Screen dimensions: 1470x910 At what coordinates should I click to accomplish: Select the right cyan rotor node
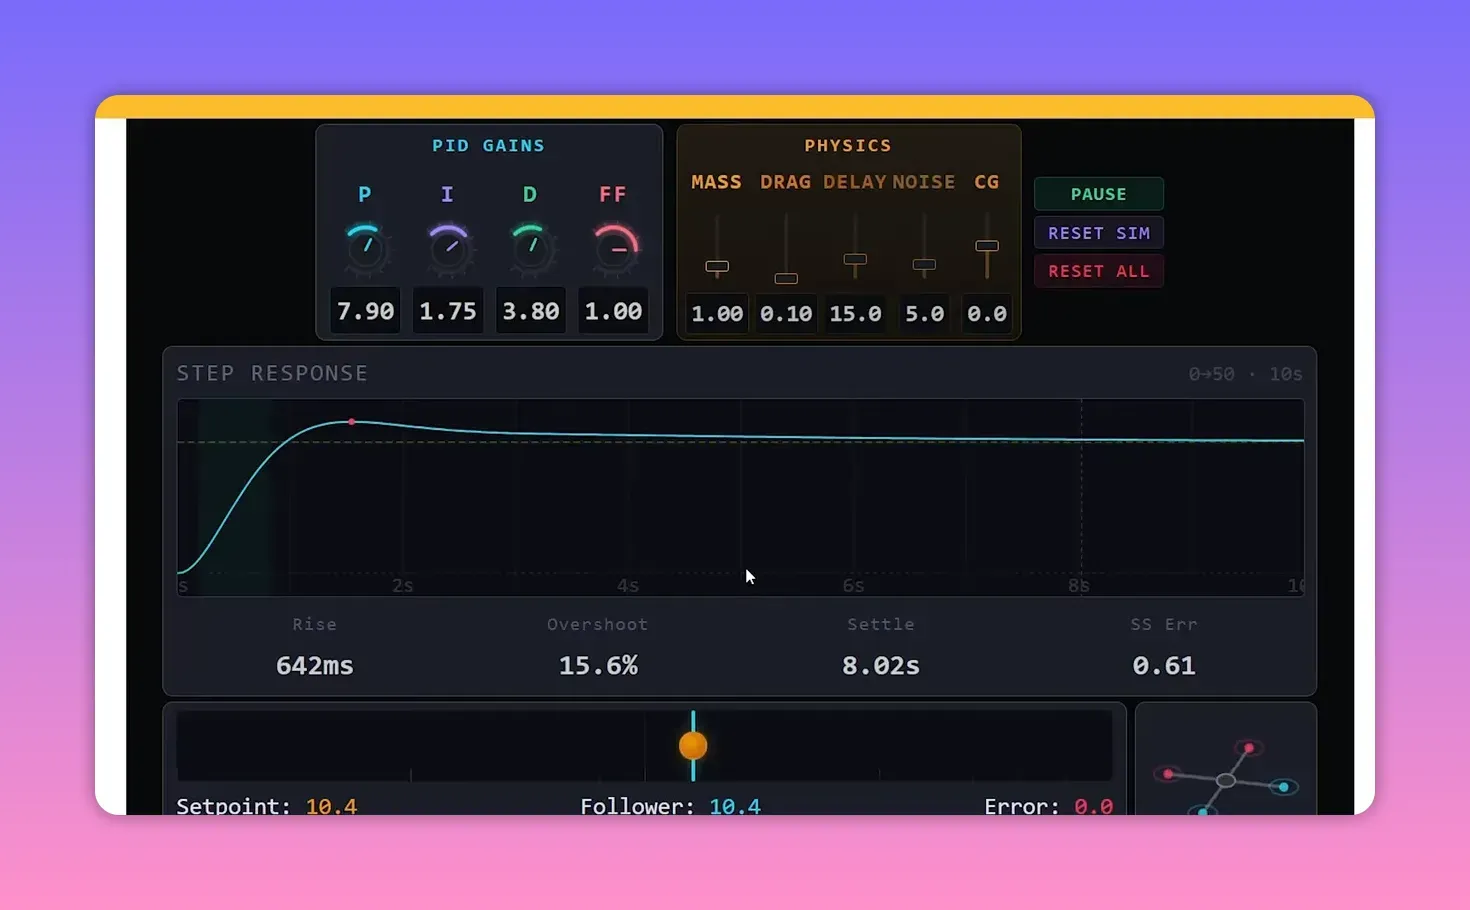1283,786
